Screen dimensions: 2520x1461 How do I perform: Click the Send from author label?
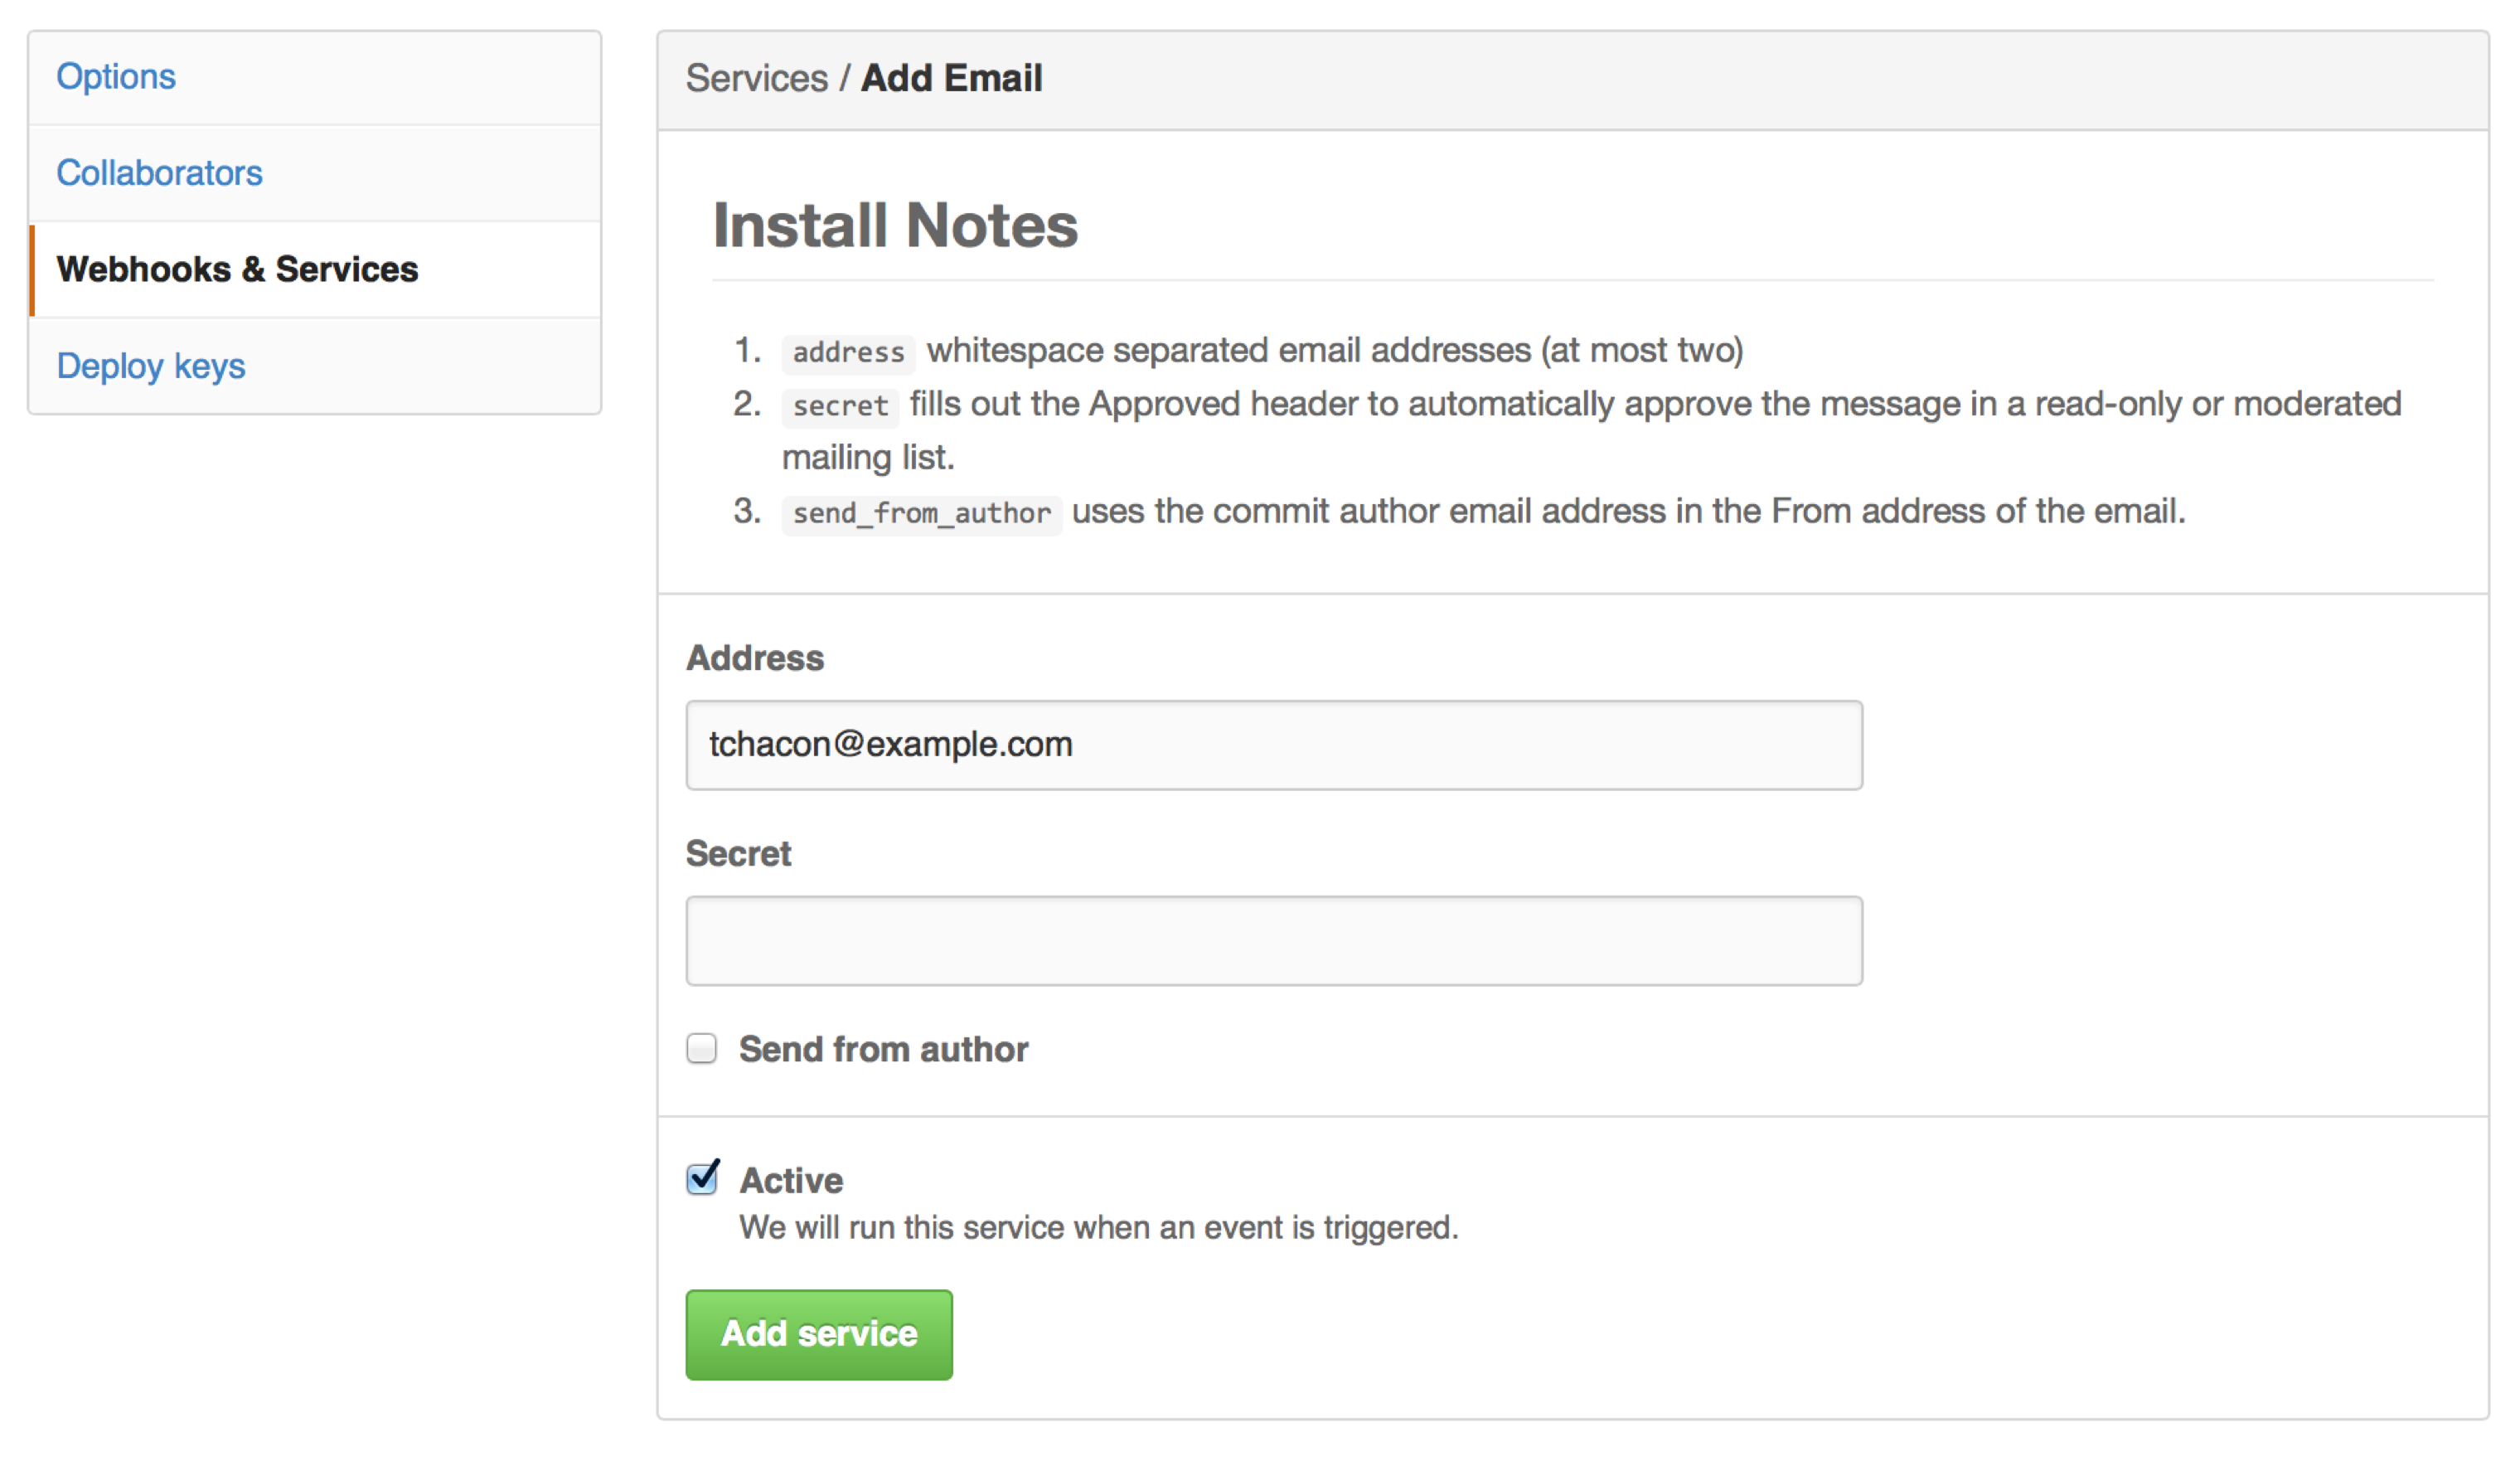point(883,1049)
